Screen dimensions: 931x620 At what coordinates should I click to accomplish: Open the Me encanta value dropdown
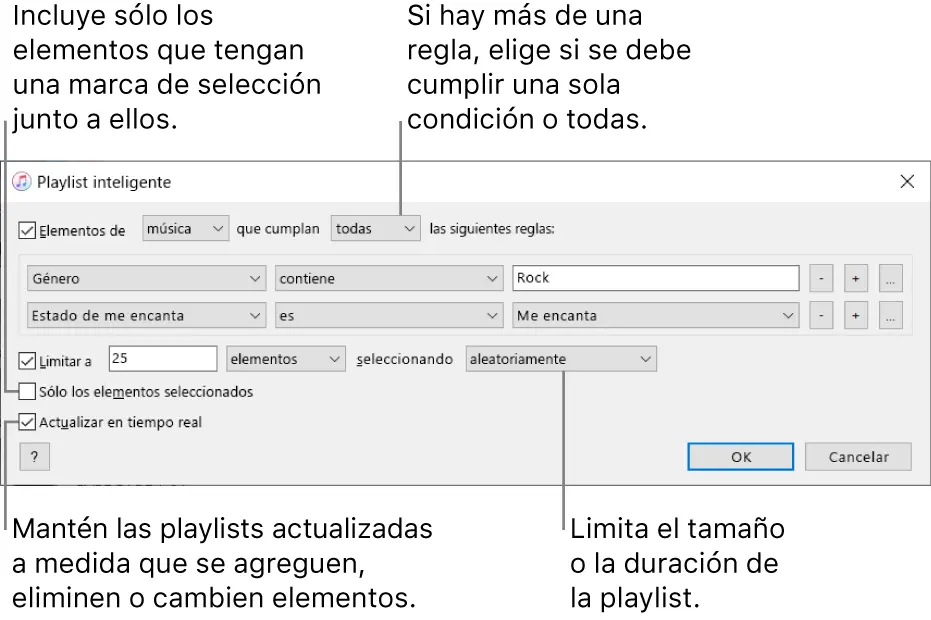pos(656,315)
